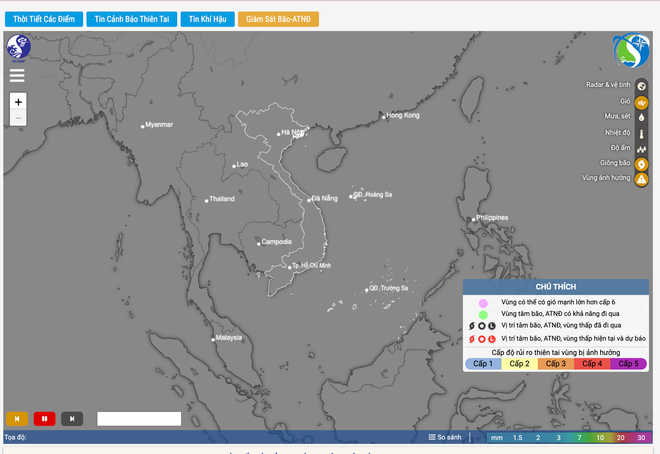660x454 pixels.
Task: Click the round globe logo at top right
Action: tap(630, 52)
